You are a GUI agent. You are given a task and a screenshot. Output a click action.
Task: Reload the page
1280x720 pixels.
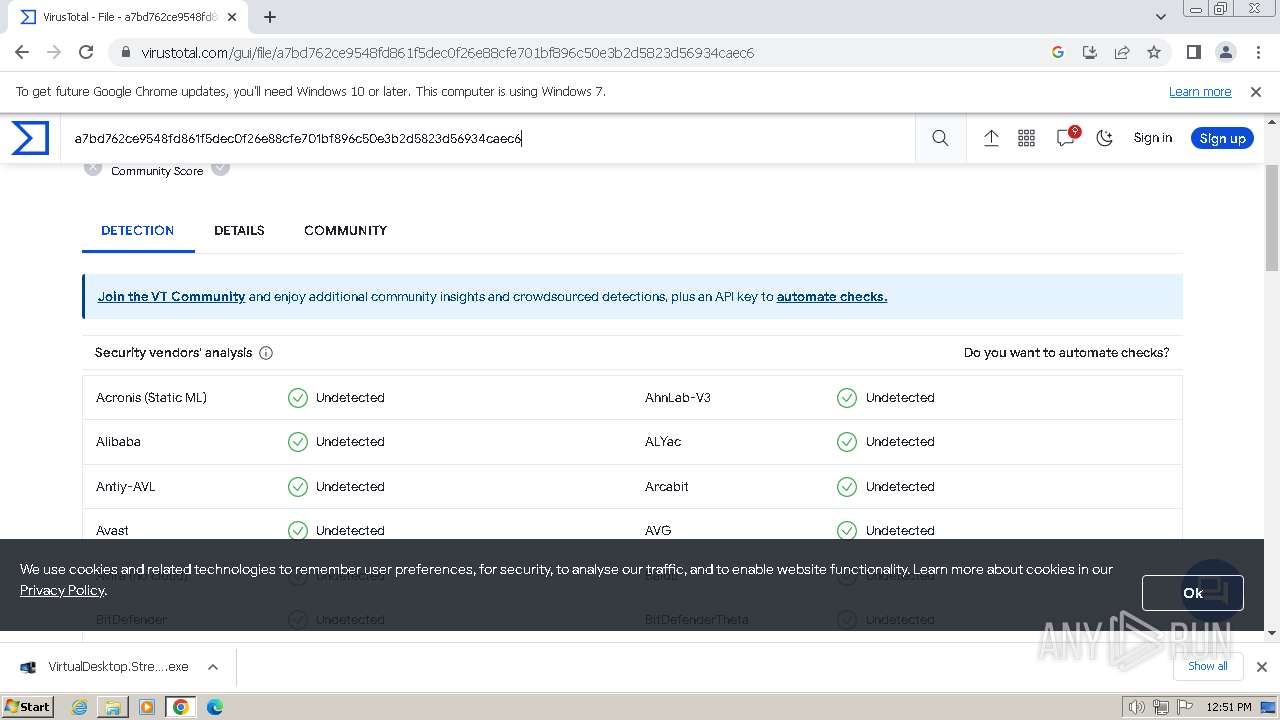pyautogui.click(x=86, y=52)
